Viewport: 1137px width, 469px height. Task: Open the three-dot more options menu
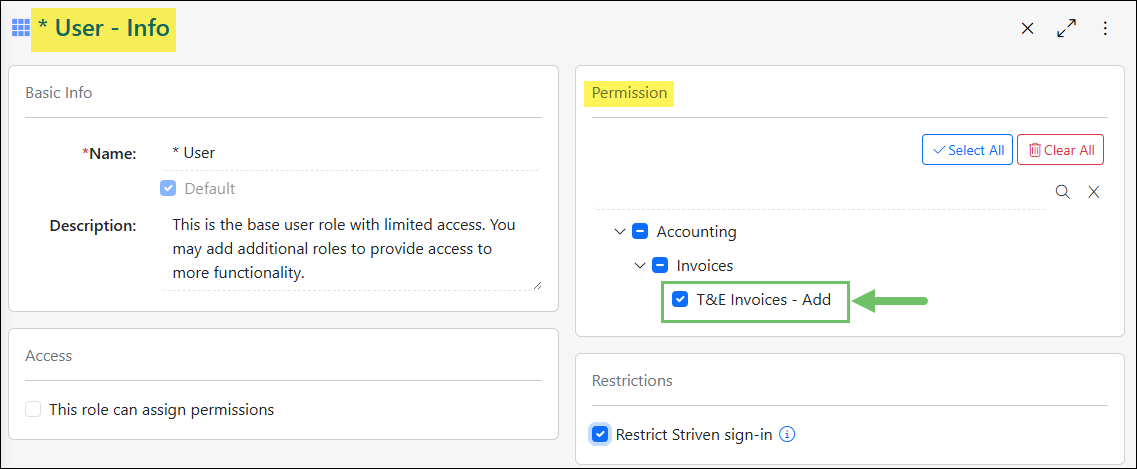[x=1105, y=28]
